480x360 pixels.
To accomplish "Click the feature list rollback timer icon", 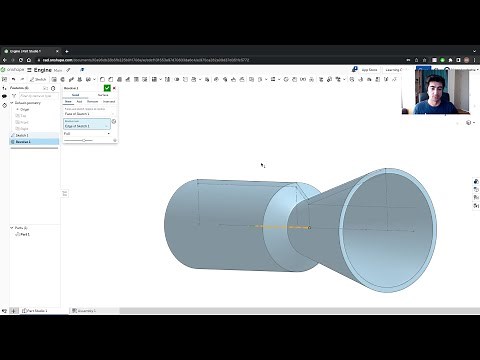I will (x=53, y=88).
